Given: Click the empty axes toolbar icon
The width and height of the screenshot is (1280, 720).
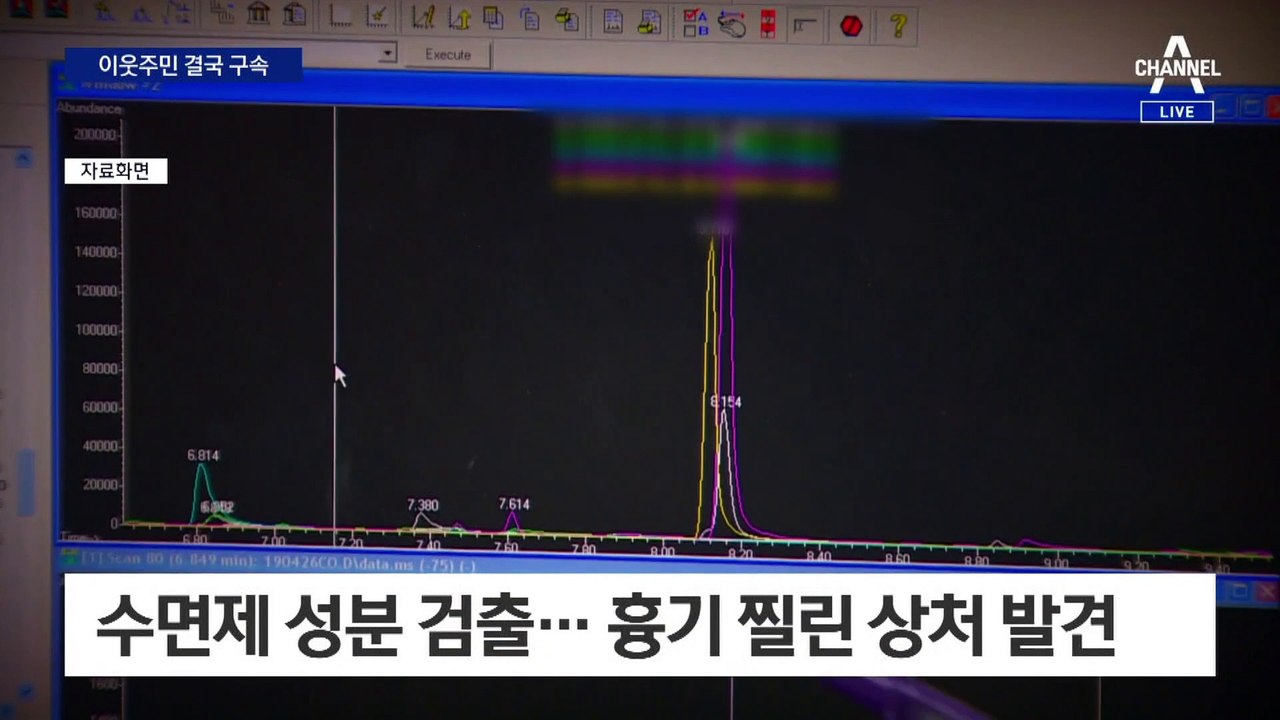Looking at the screenshot, I should coord(341,15).
